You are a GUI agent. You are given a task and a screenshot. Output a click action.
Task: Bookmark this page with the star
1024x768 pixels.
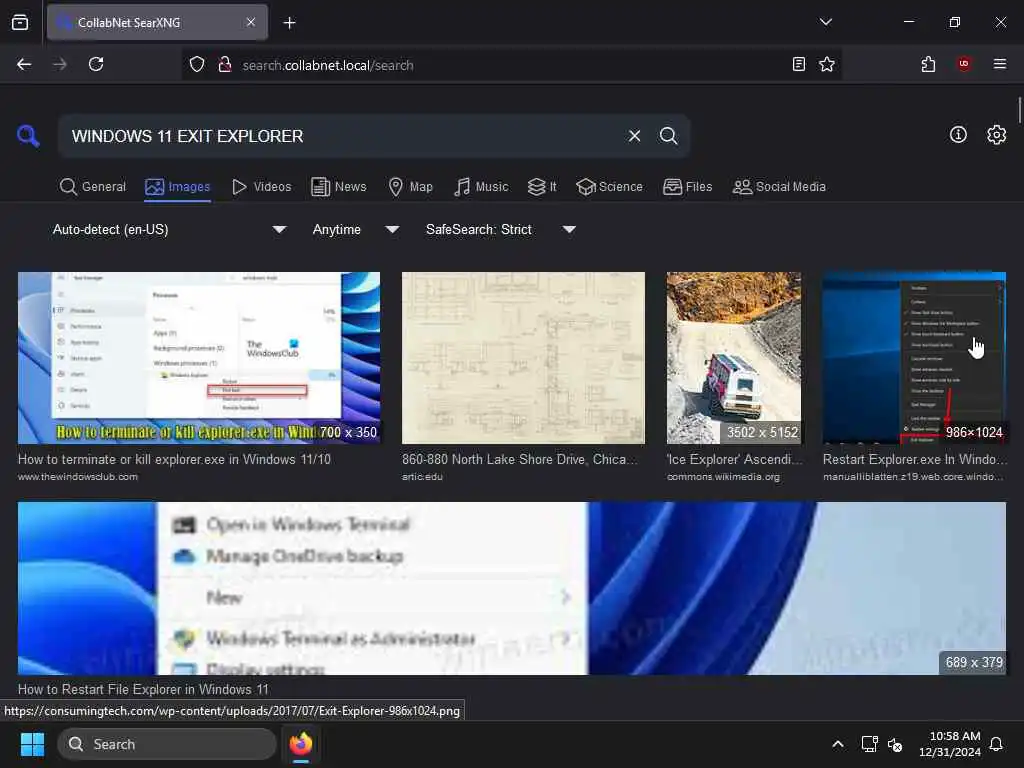827,64
